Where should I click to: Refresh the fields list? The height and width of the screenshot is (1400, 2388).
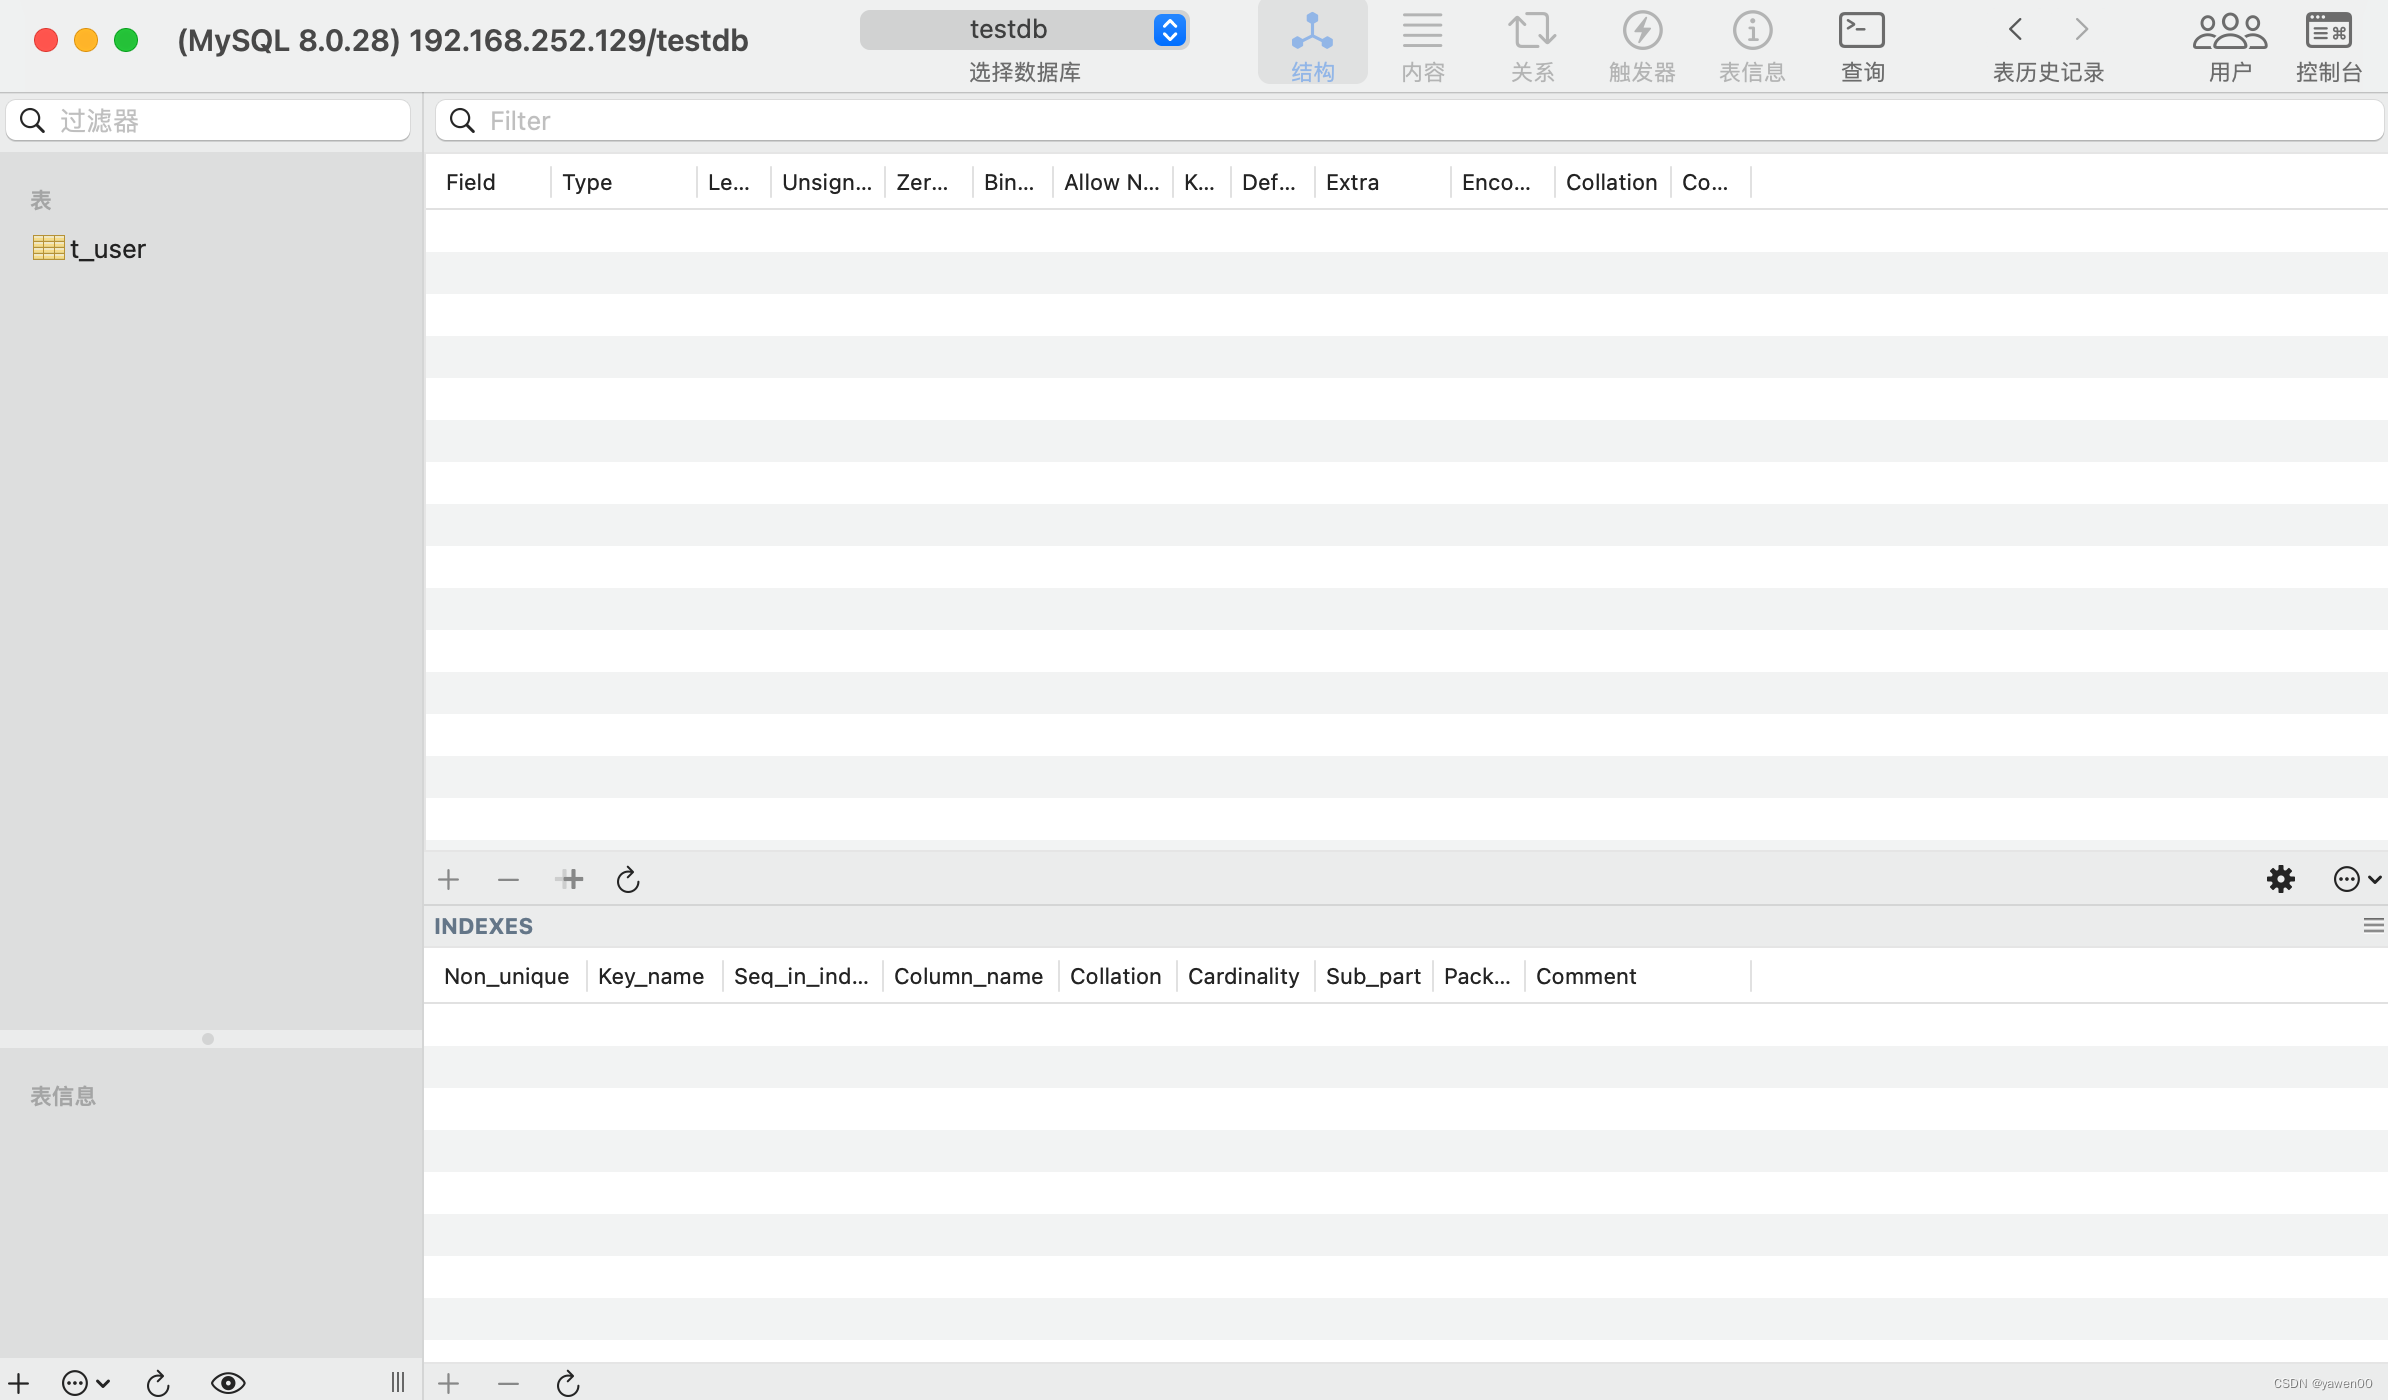click(628, 880)
